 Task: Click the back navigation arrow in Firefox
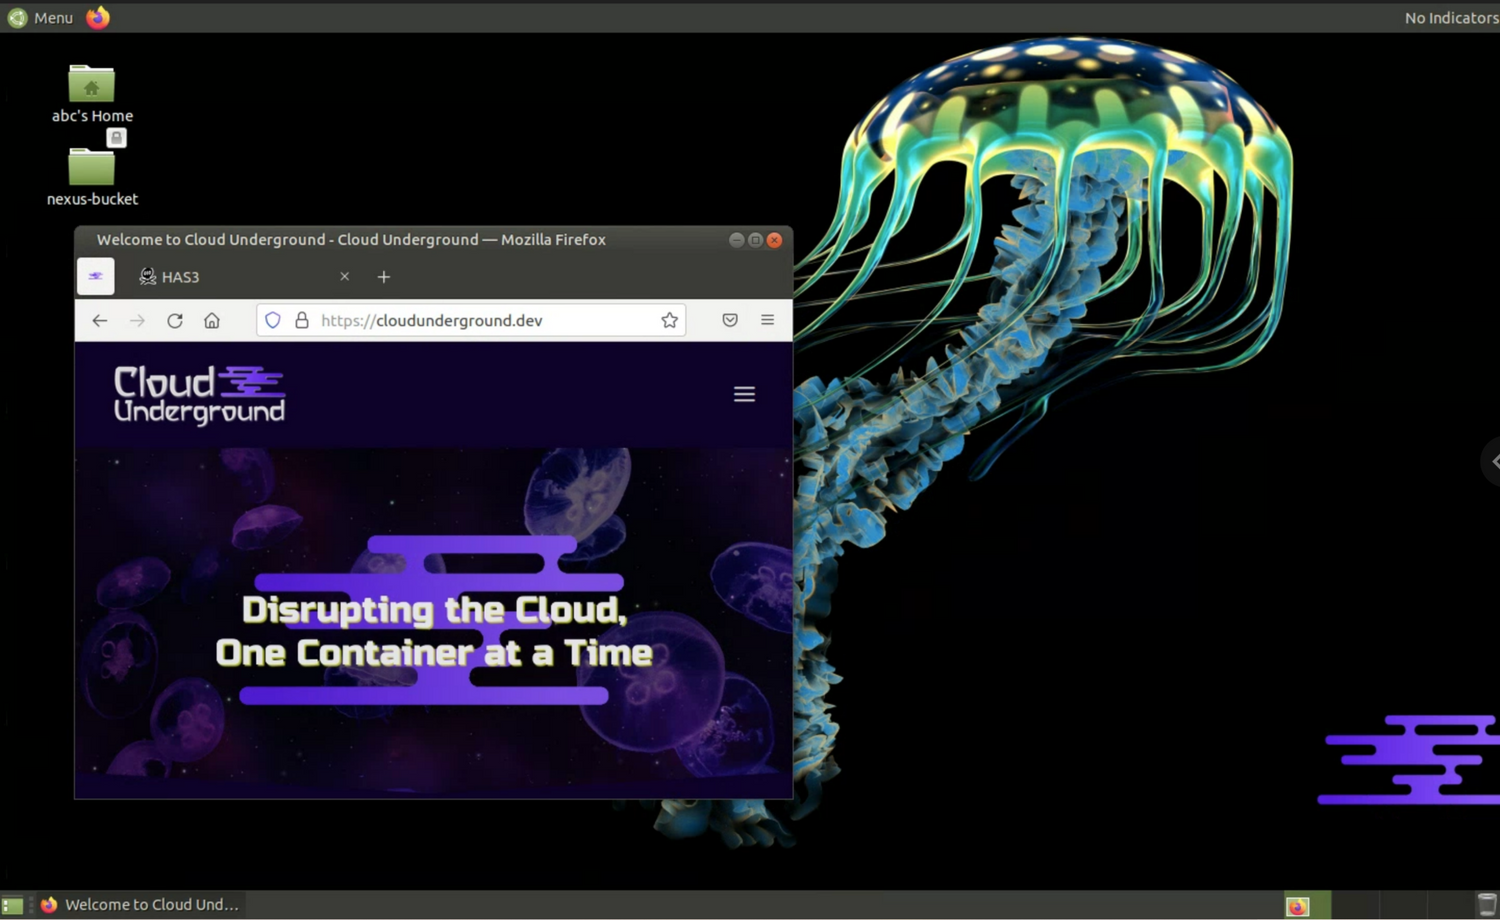pyautogui.click(x=99, y=320)
